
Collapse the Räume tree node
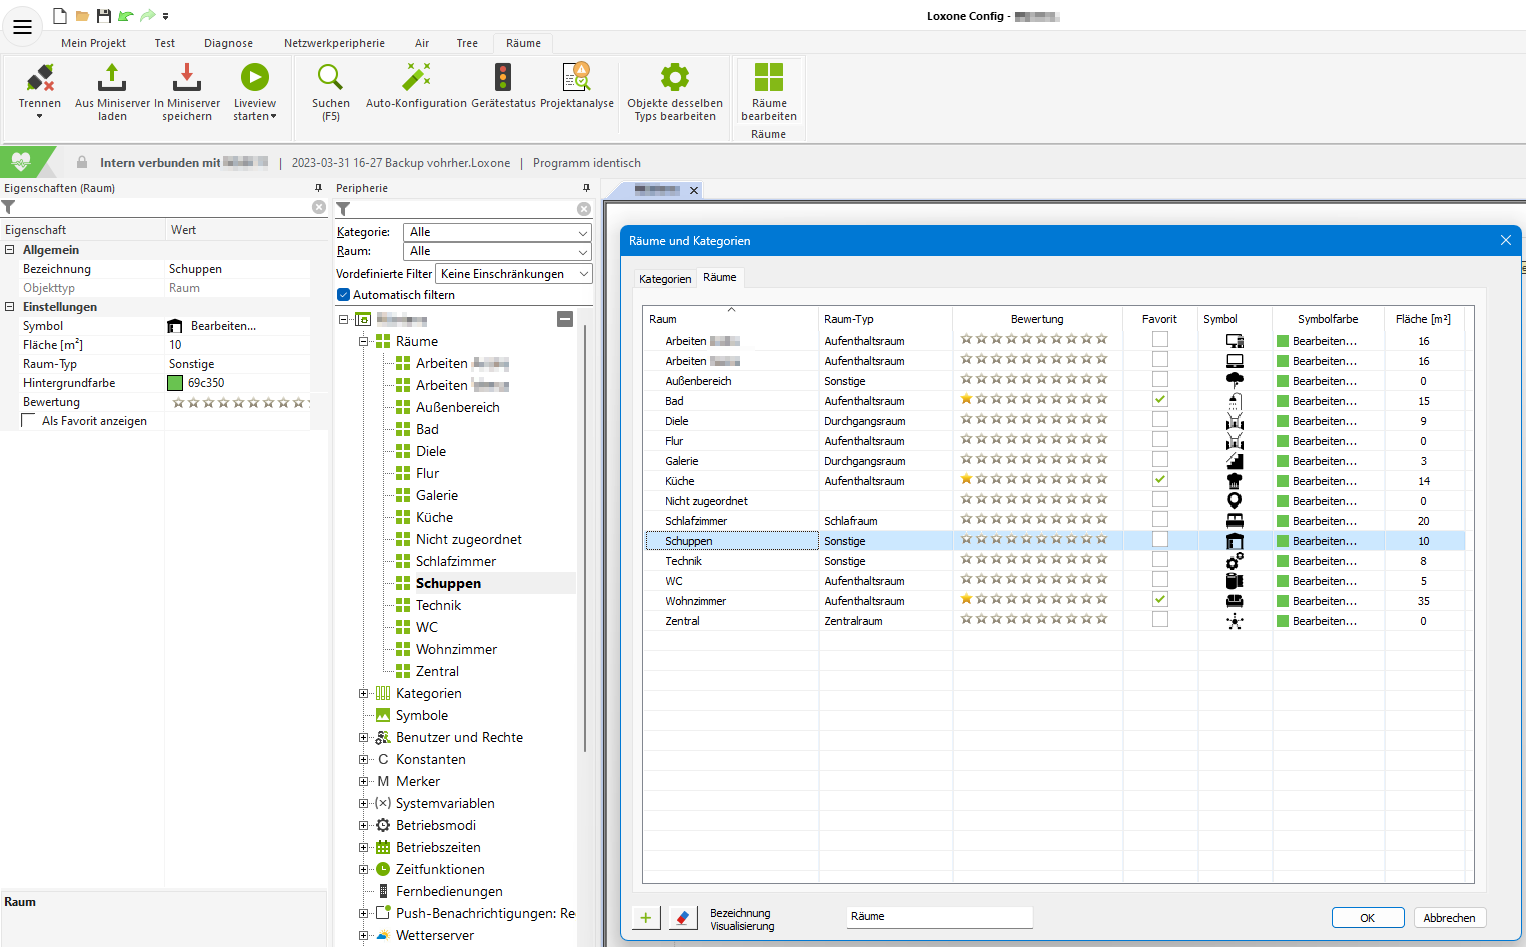point(364,341)
